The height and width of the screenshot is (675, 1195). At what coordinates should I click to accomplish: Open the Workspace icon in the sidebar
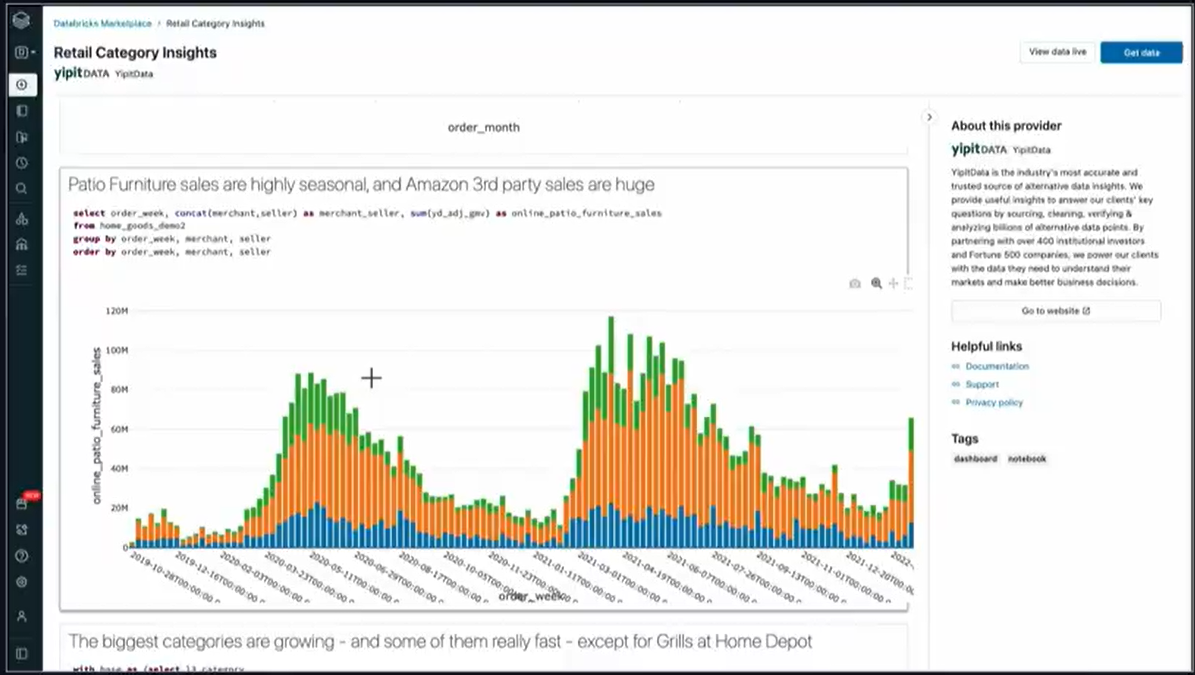click(x=22, y=111)
